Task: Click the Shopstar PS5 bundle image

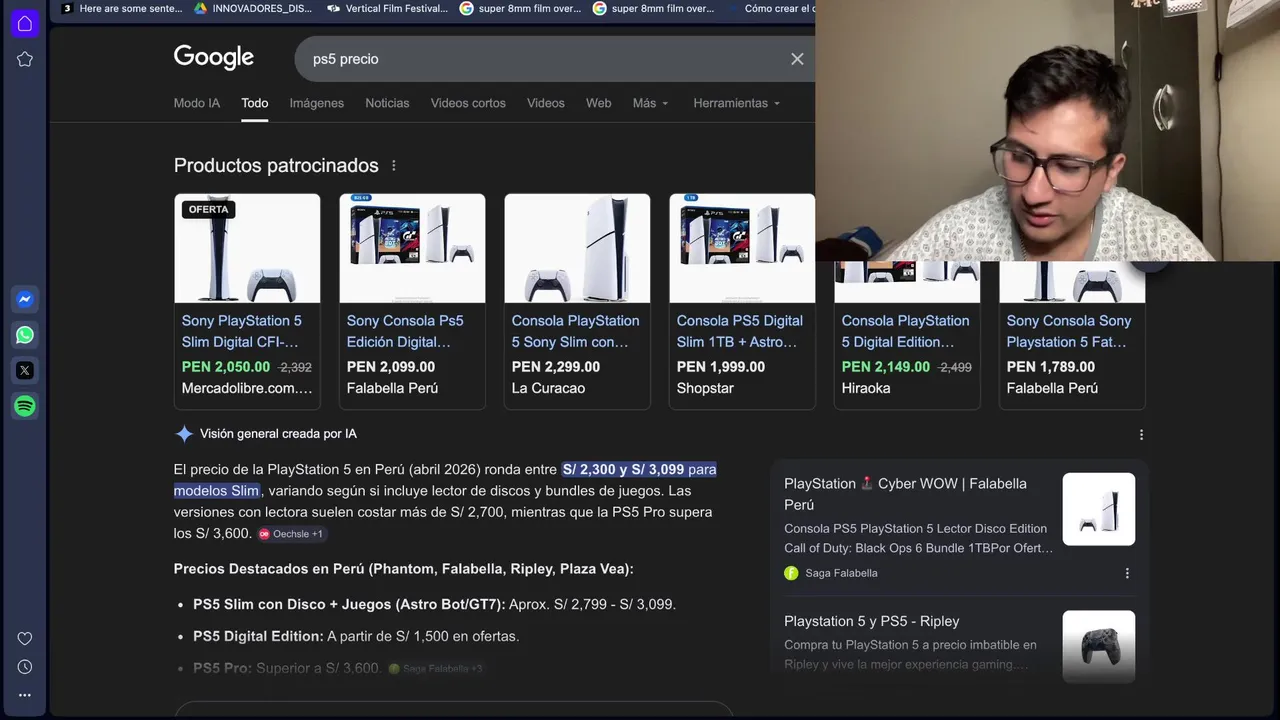Action: point(742,248)
